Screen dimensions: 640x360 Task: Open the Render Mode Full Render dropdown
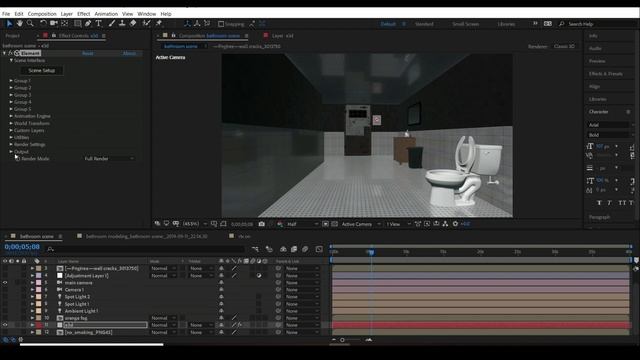109,158
